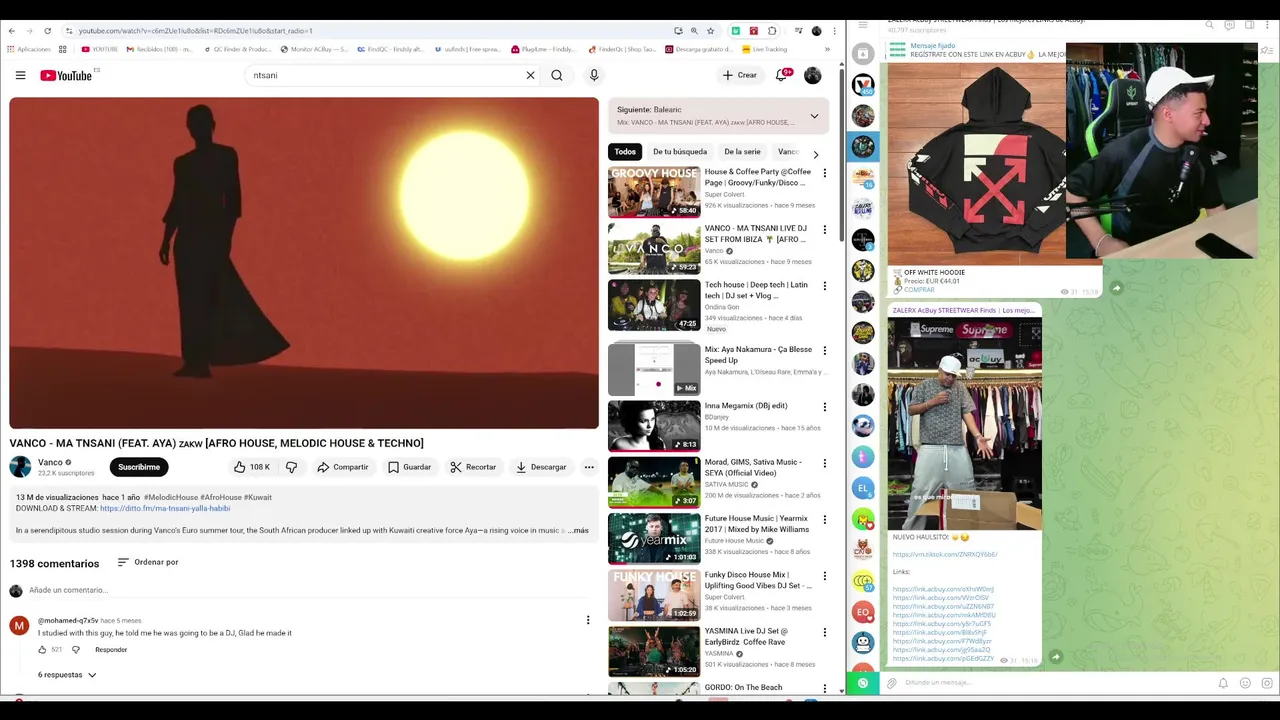Open the Morad, GIMS SEYA video thumbnail
This screenshot has width=1280, height=720.
click(654, 482)
